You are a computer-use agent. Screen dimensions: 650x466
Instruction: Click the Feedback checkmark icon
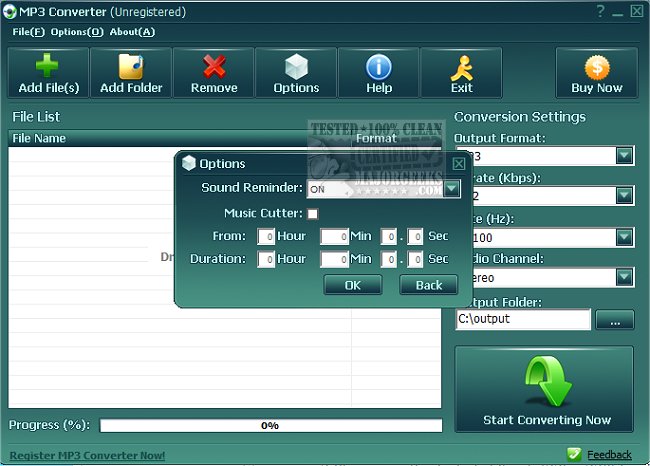pos(574,454)
